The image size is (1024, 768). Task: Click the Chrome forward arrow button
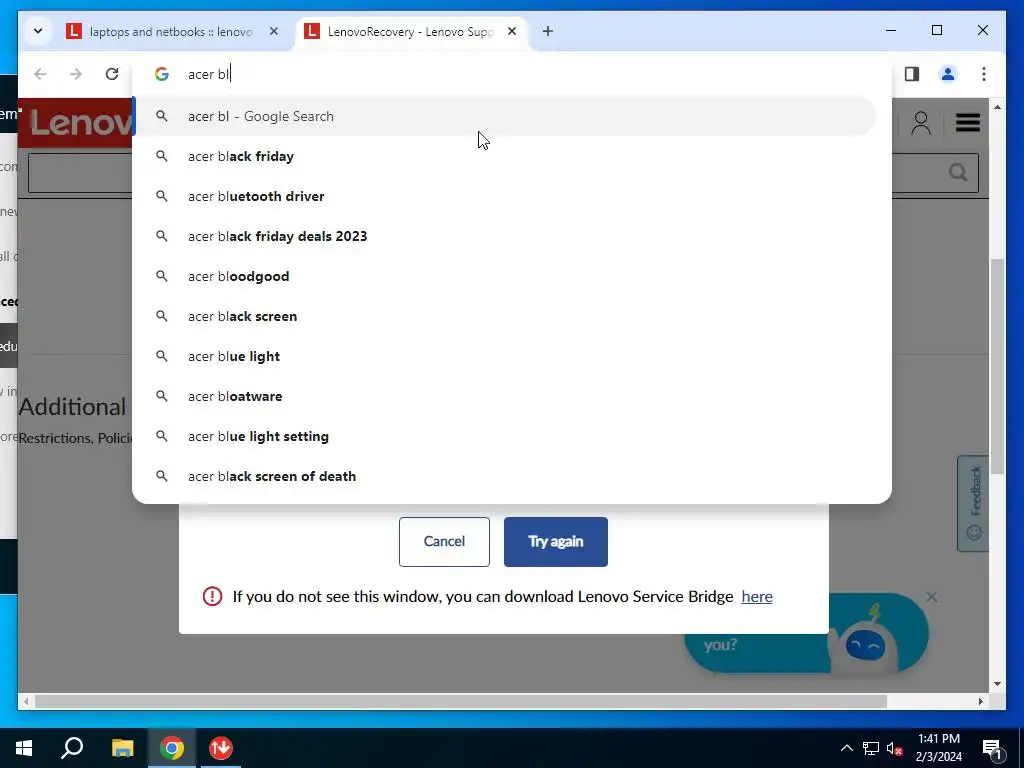pos(76,74)
